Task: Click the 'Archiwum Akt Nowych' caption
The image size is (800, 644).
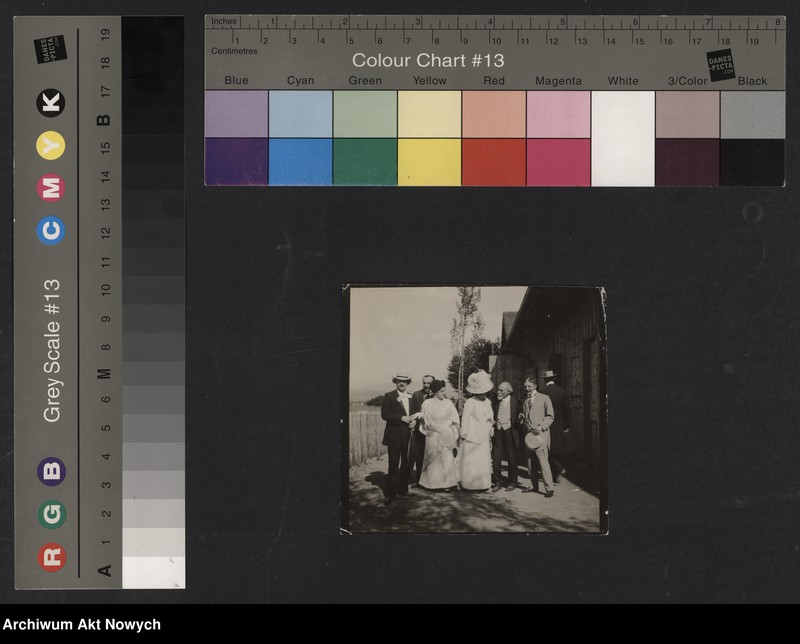Action: click(x=82, y=625)
